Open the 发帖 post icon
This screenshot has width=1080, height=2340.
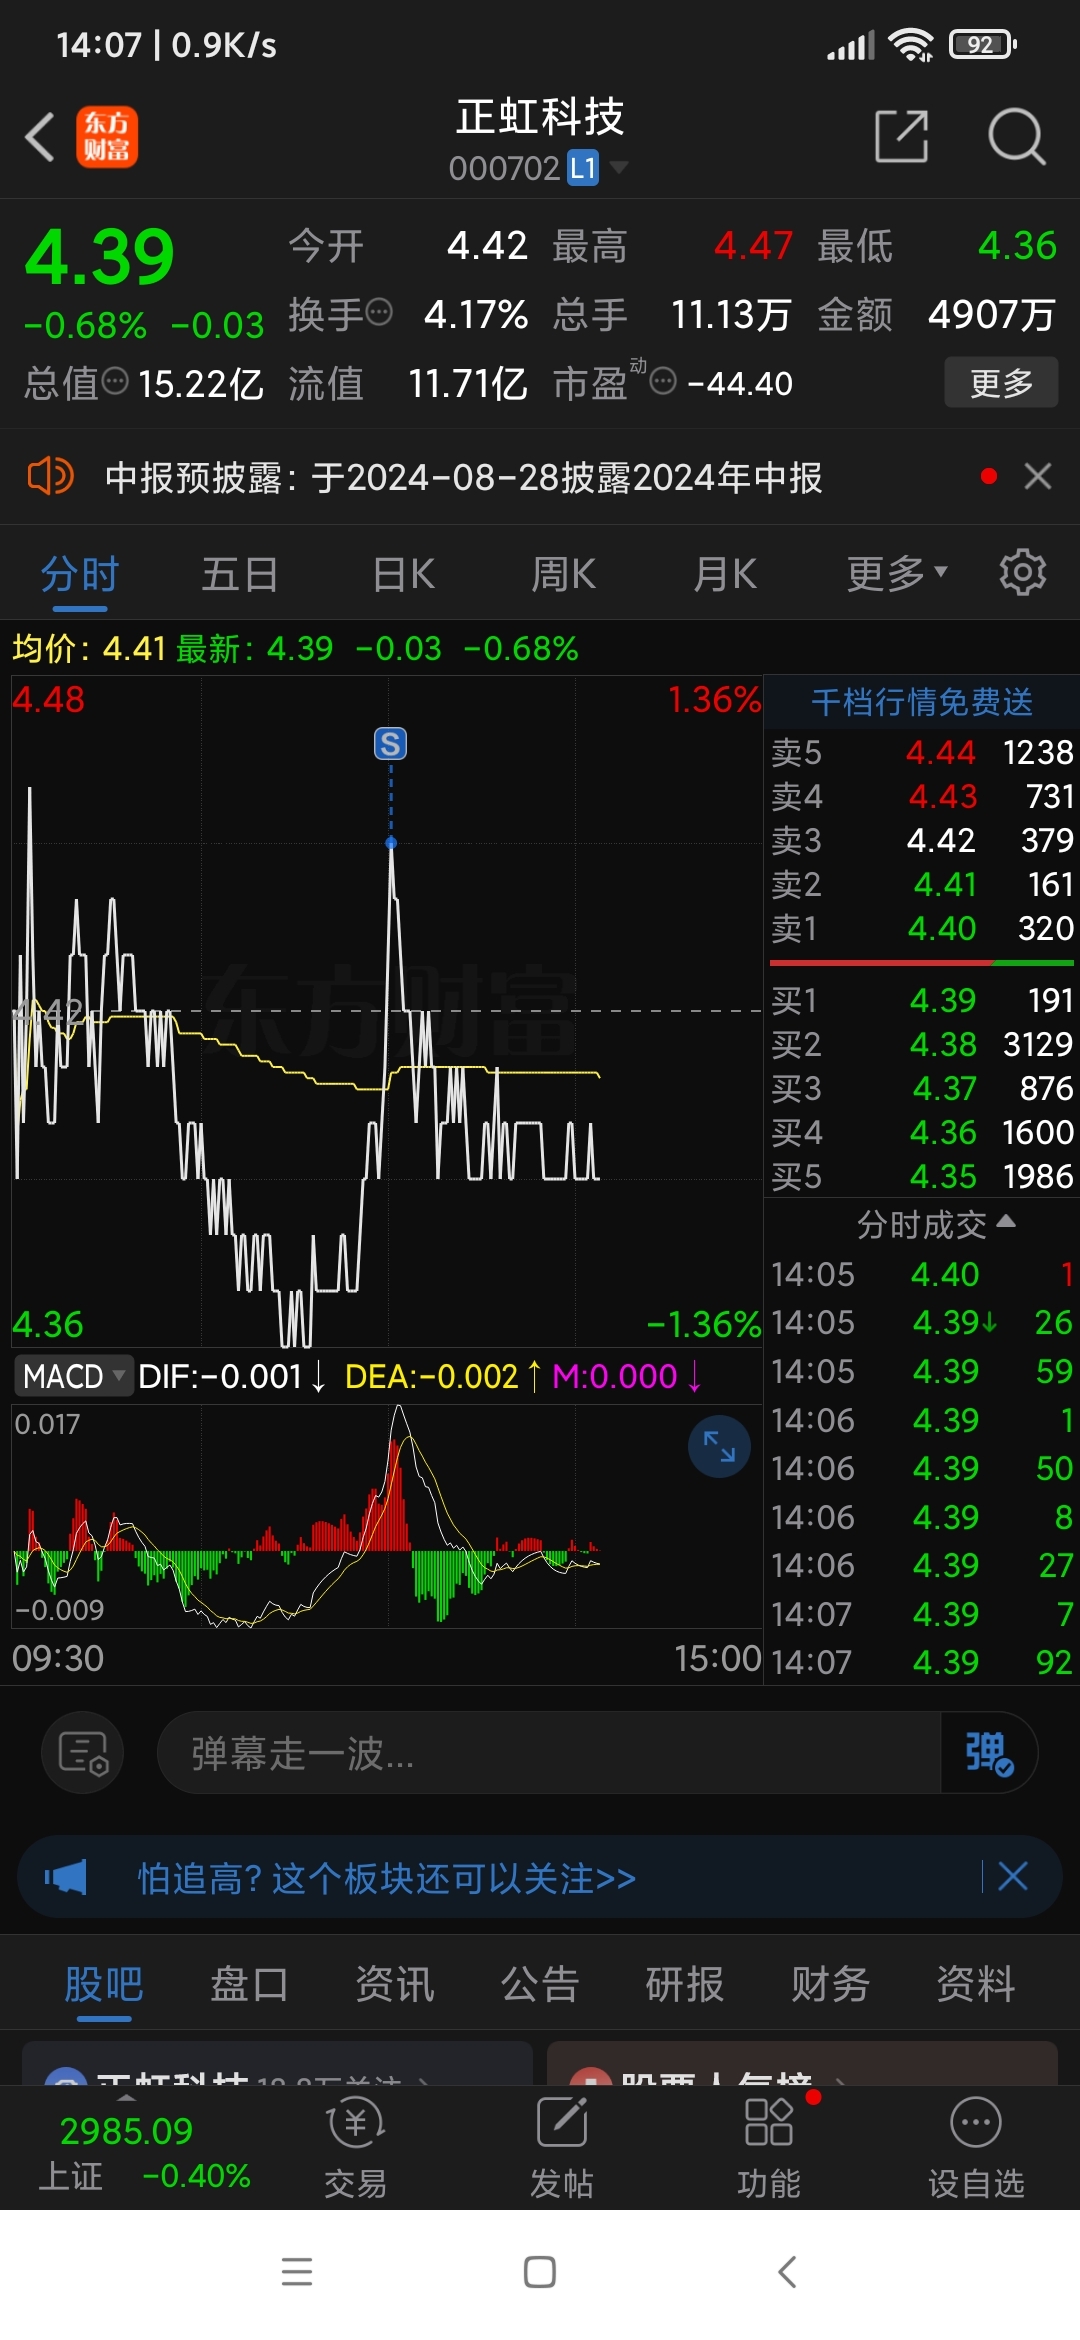pos(562,2148)
